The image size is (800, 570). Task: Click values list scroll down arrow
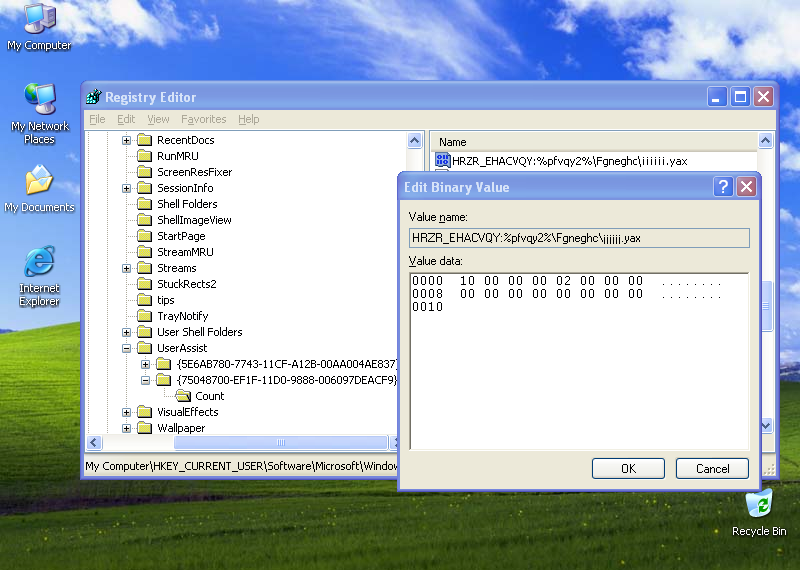(x=765, y=425)
